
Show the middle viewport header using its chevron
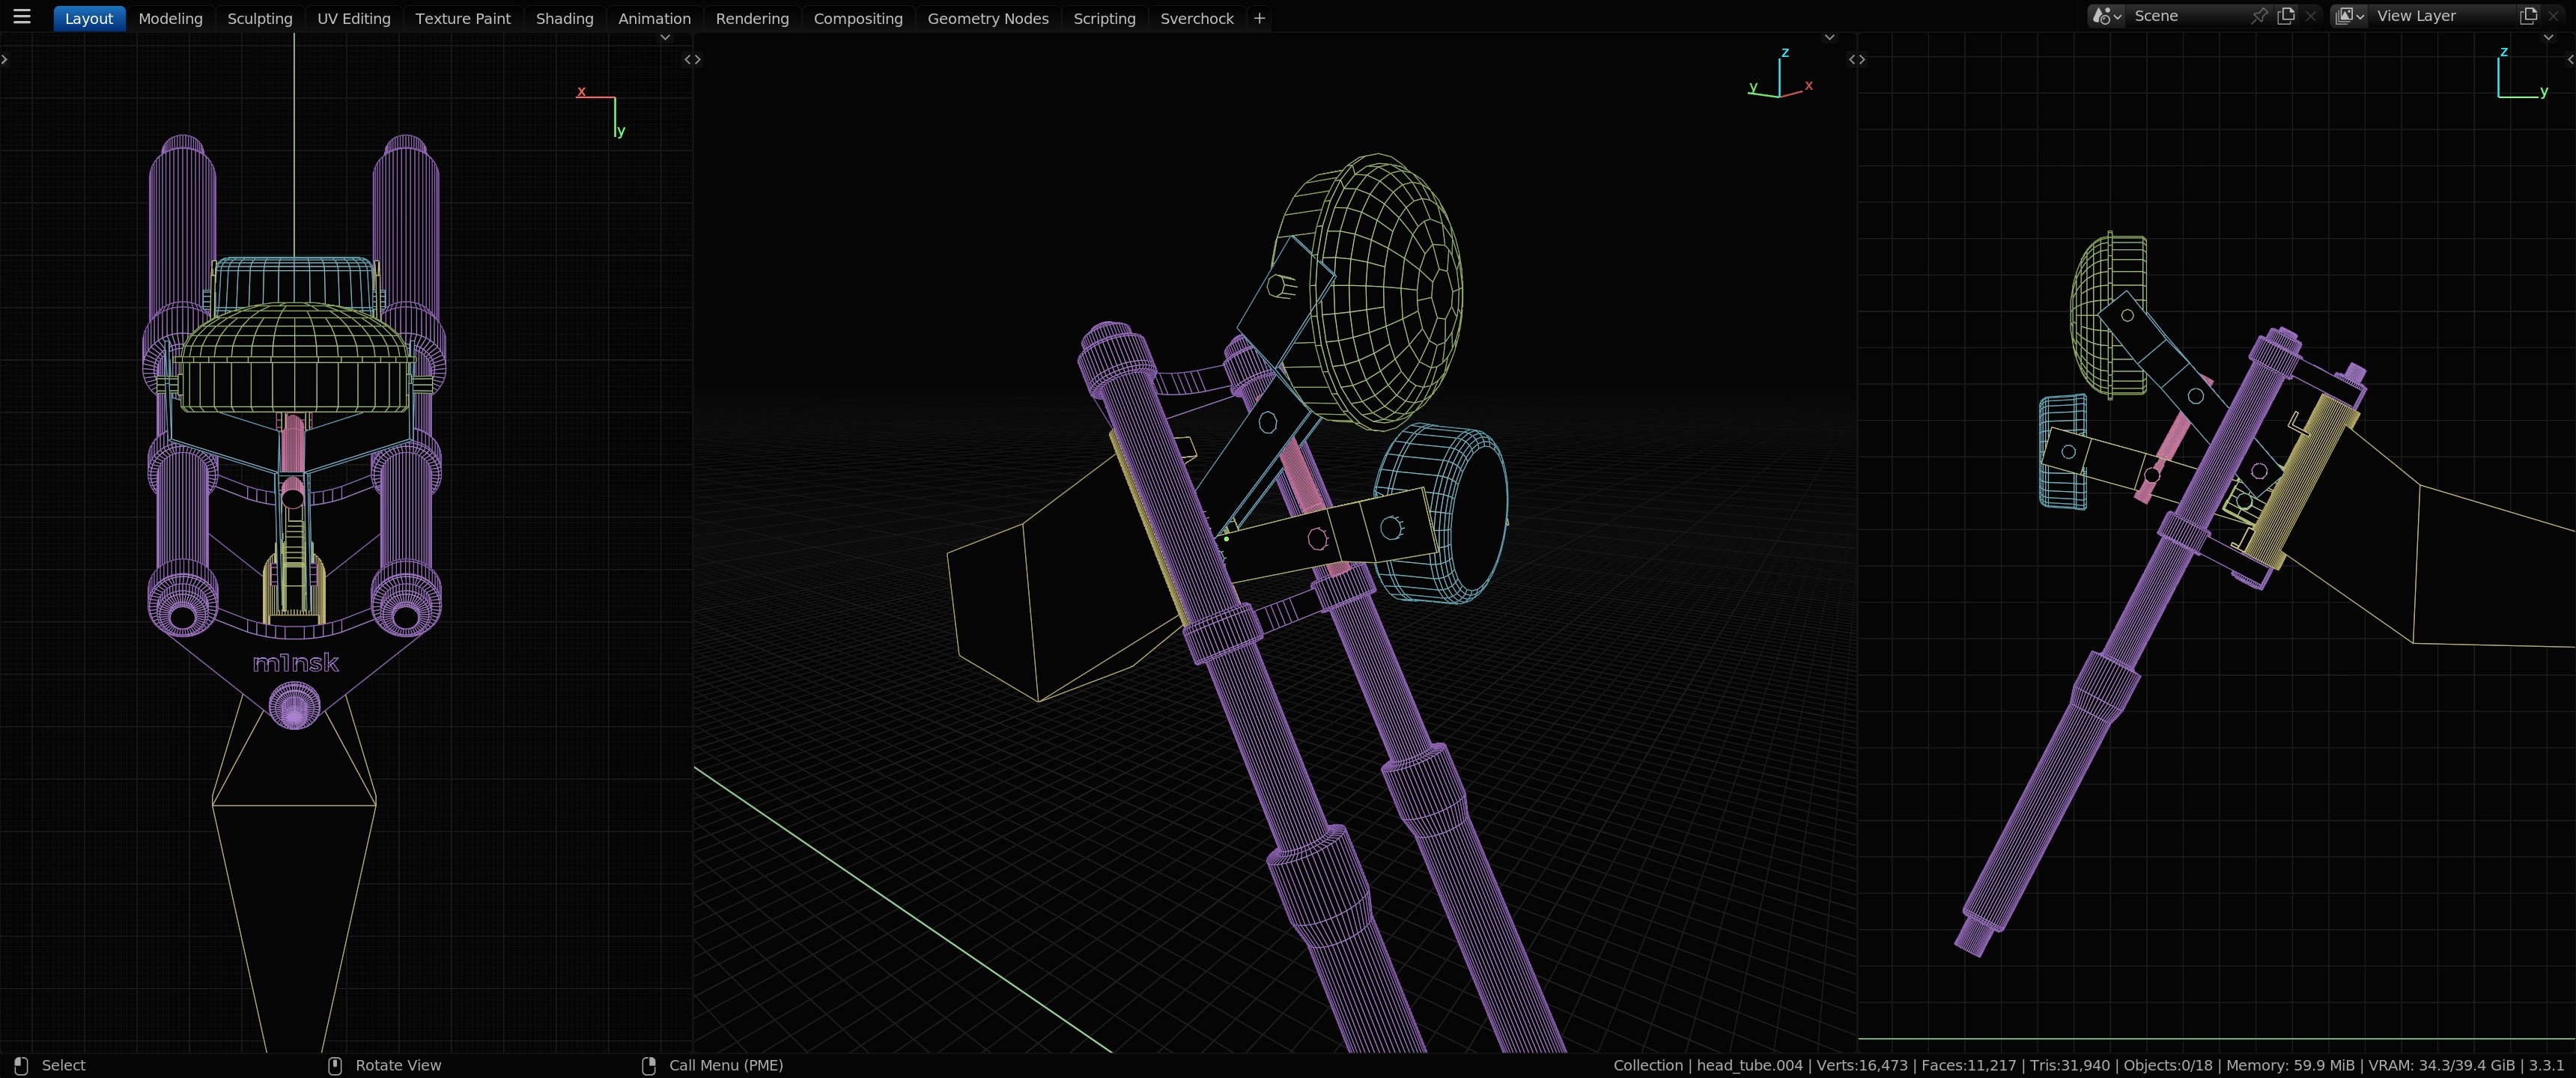(x=1829, y=38)
